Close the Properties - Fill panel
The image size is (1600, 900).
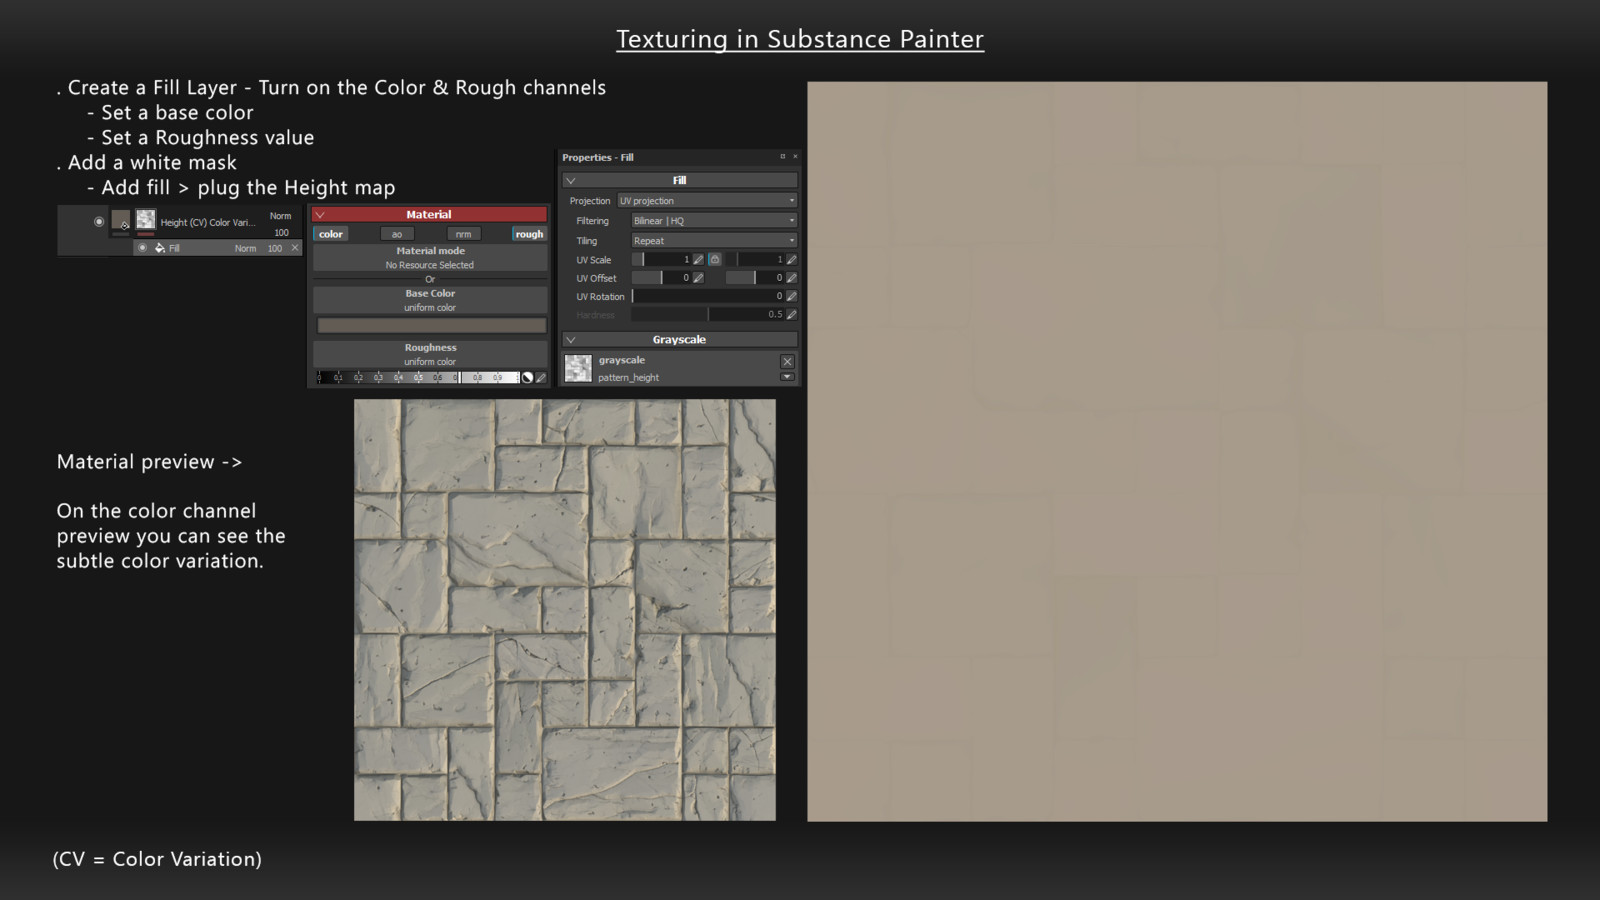point(795,156)
